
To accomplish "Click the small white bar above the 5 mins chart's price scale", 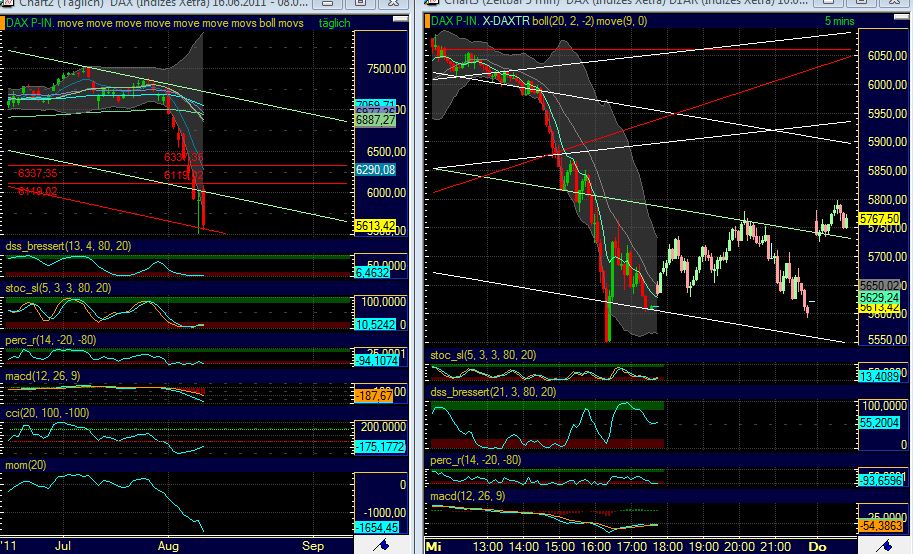I will click(x=900, y=19).
